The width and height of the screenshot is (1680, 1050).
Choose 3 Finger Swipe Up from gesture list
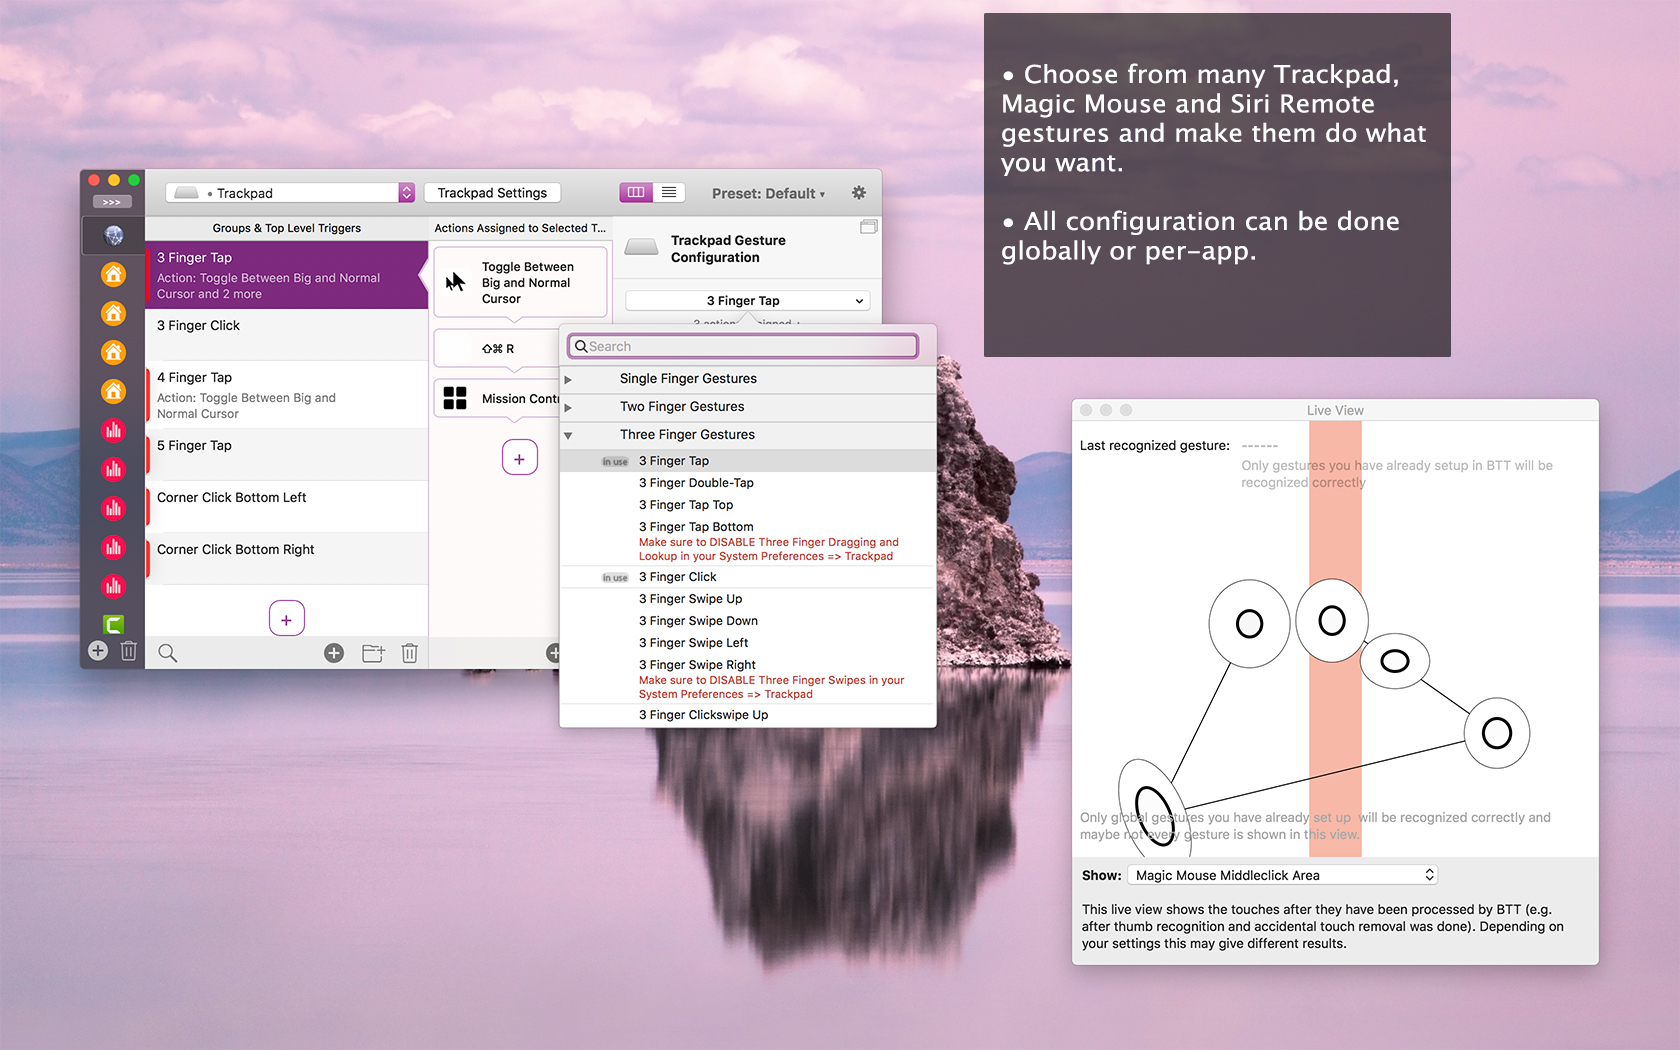pyautogui.click(x=690, y=599)
